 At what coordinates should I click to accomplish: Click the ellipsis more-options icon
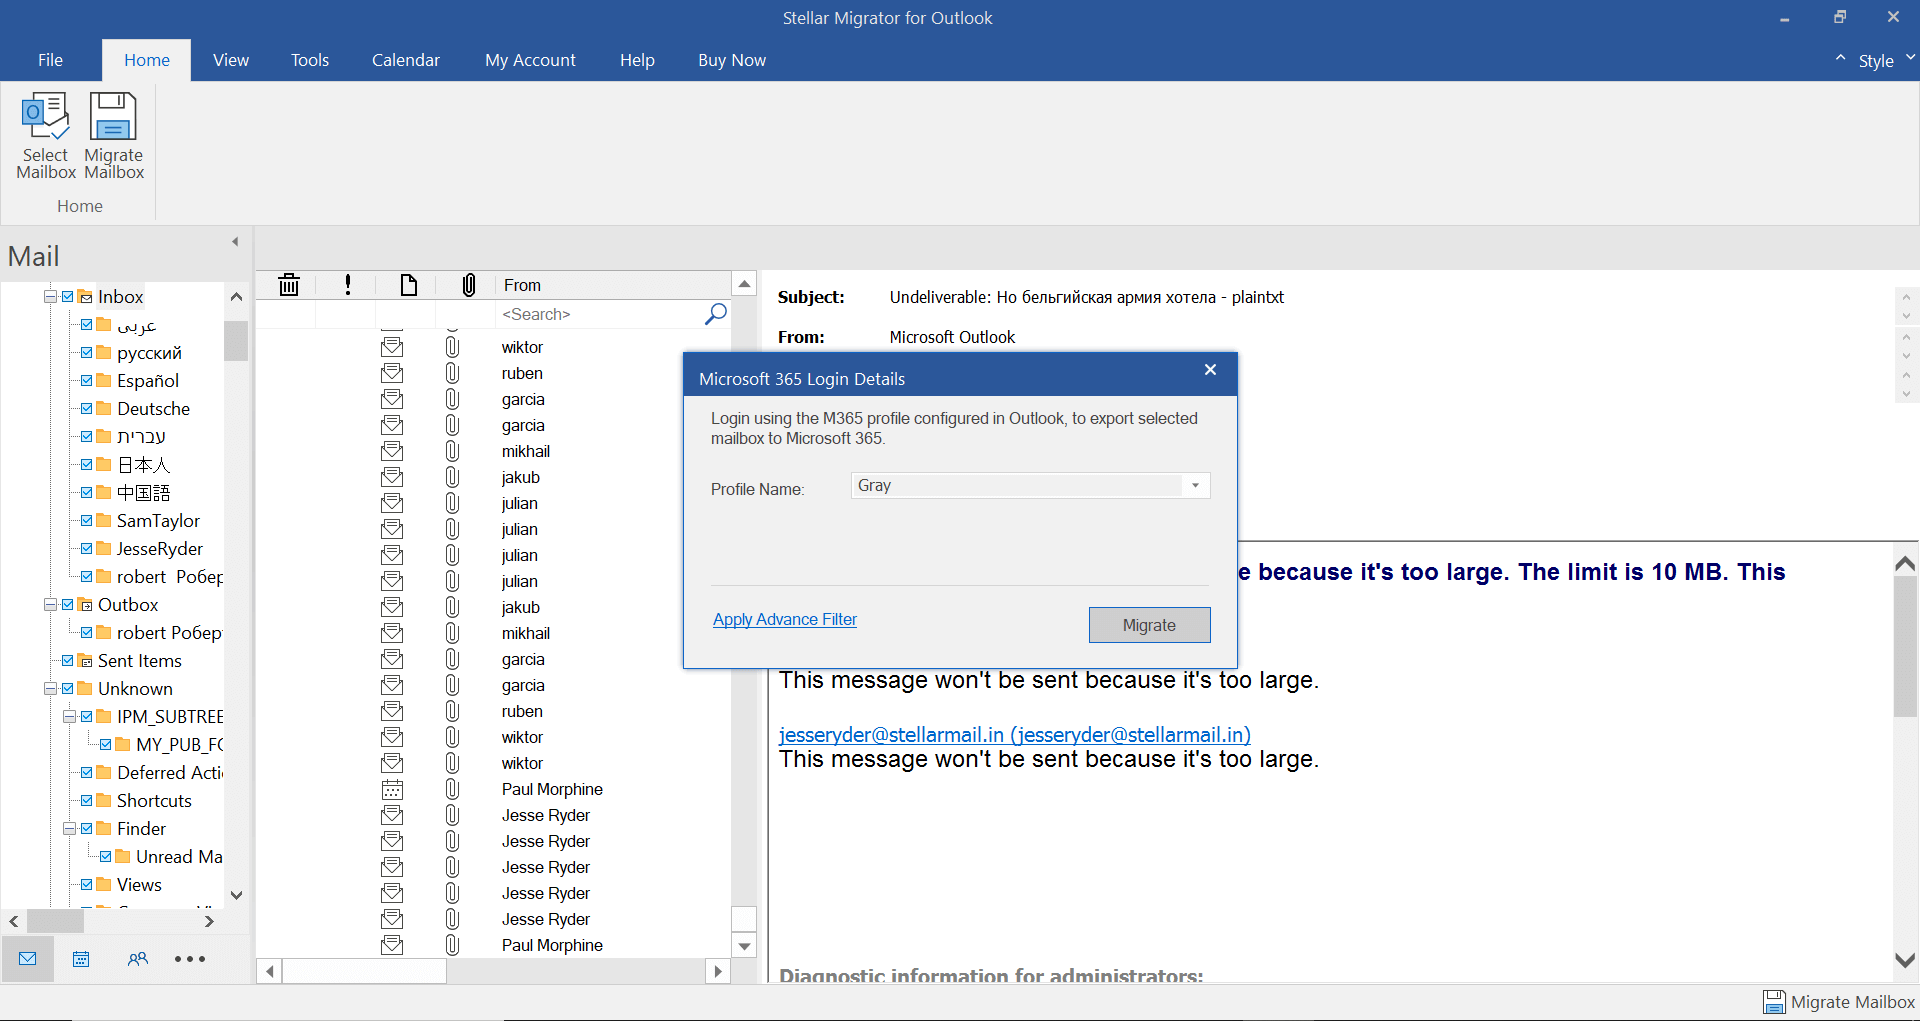point(190,958)
